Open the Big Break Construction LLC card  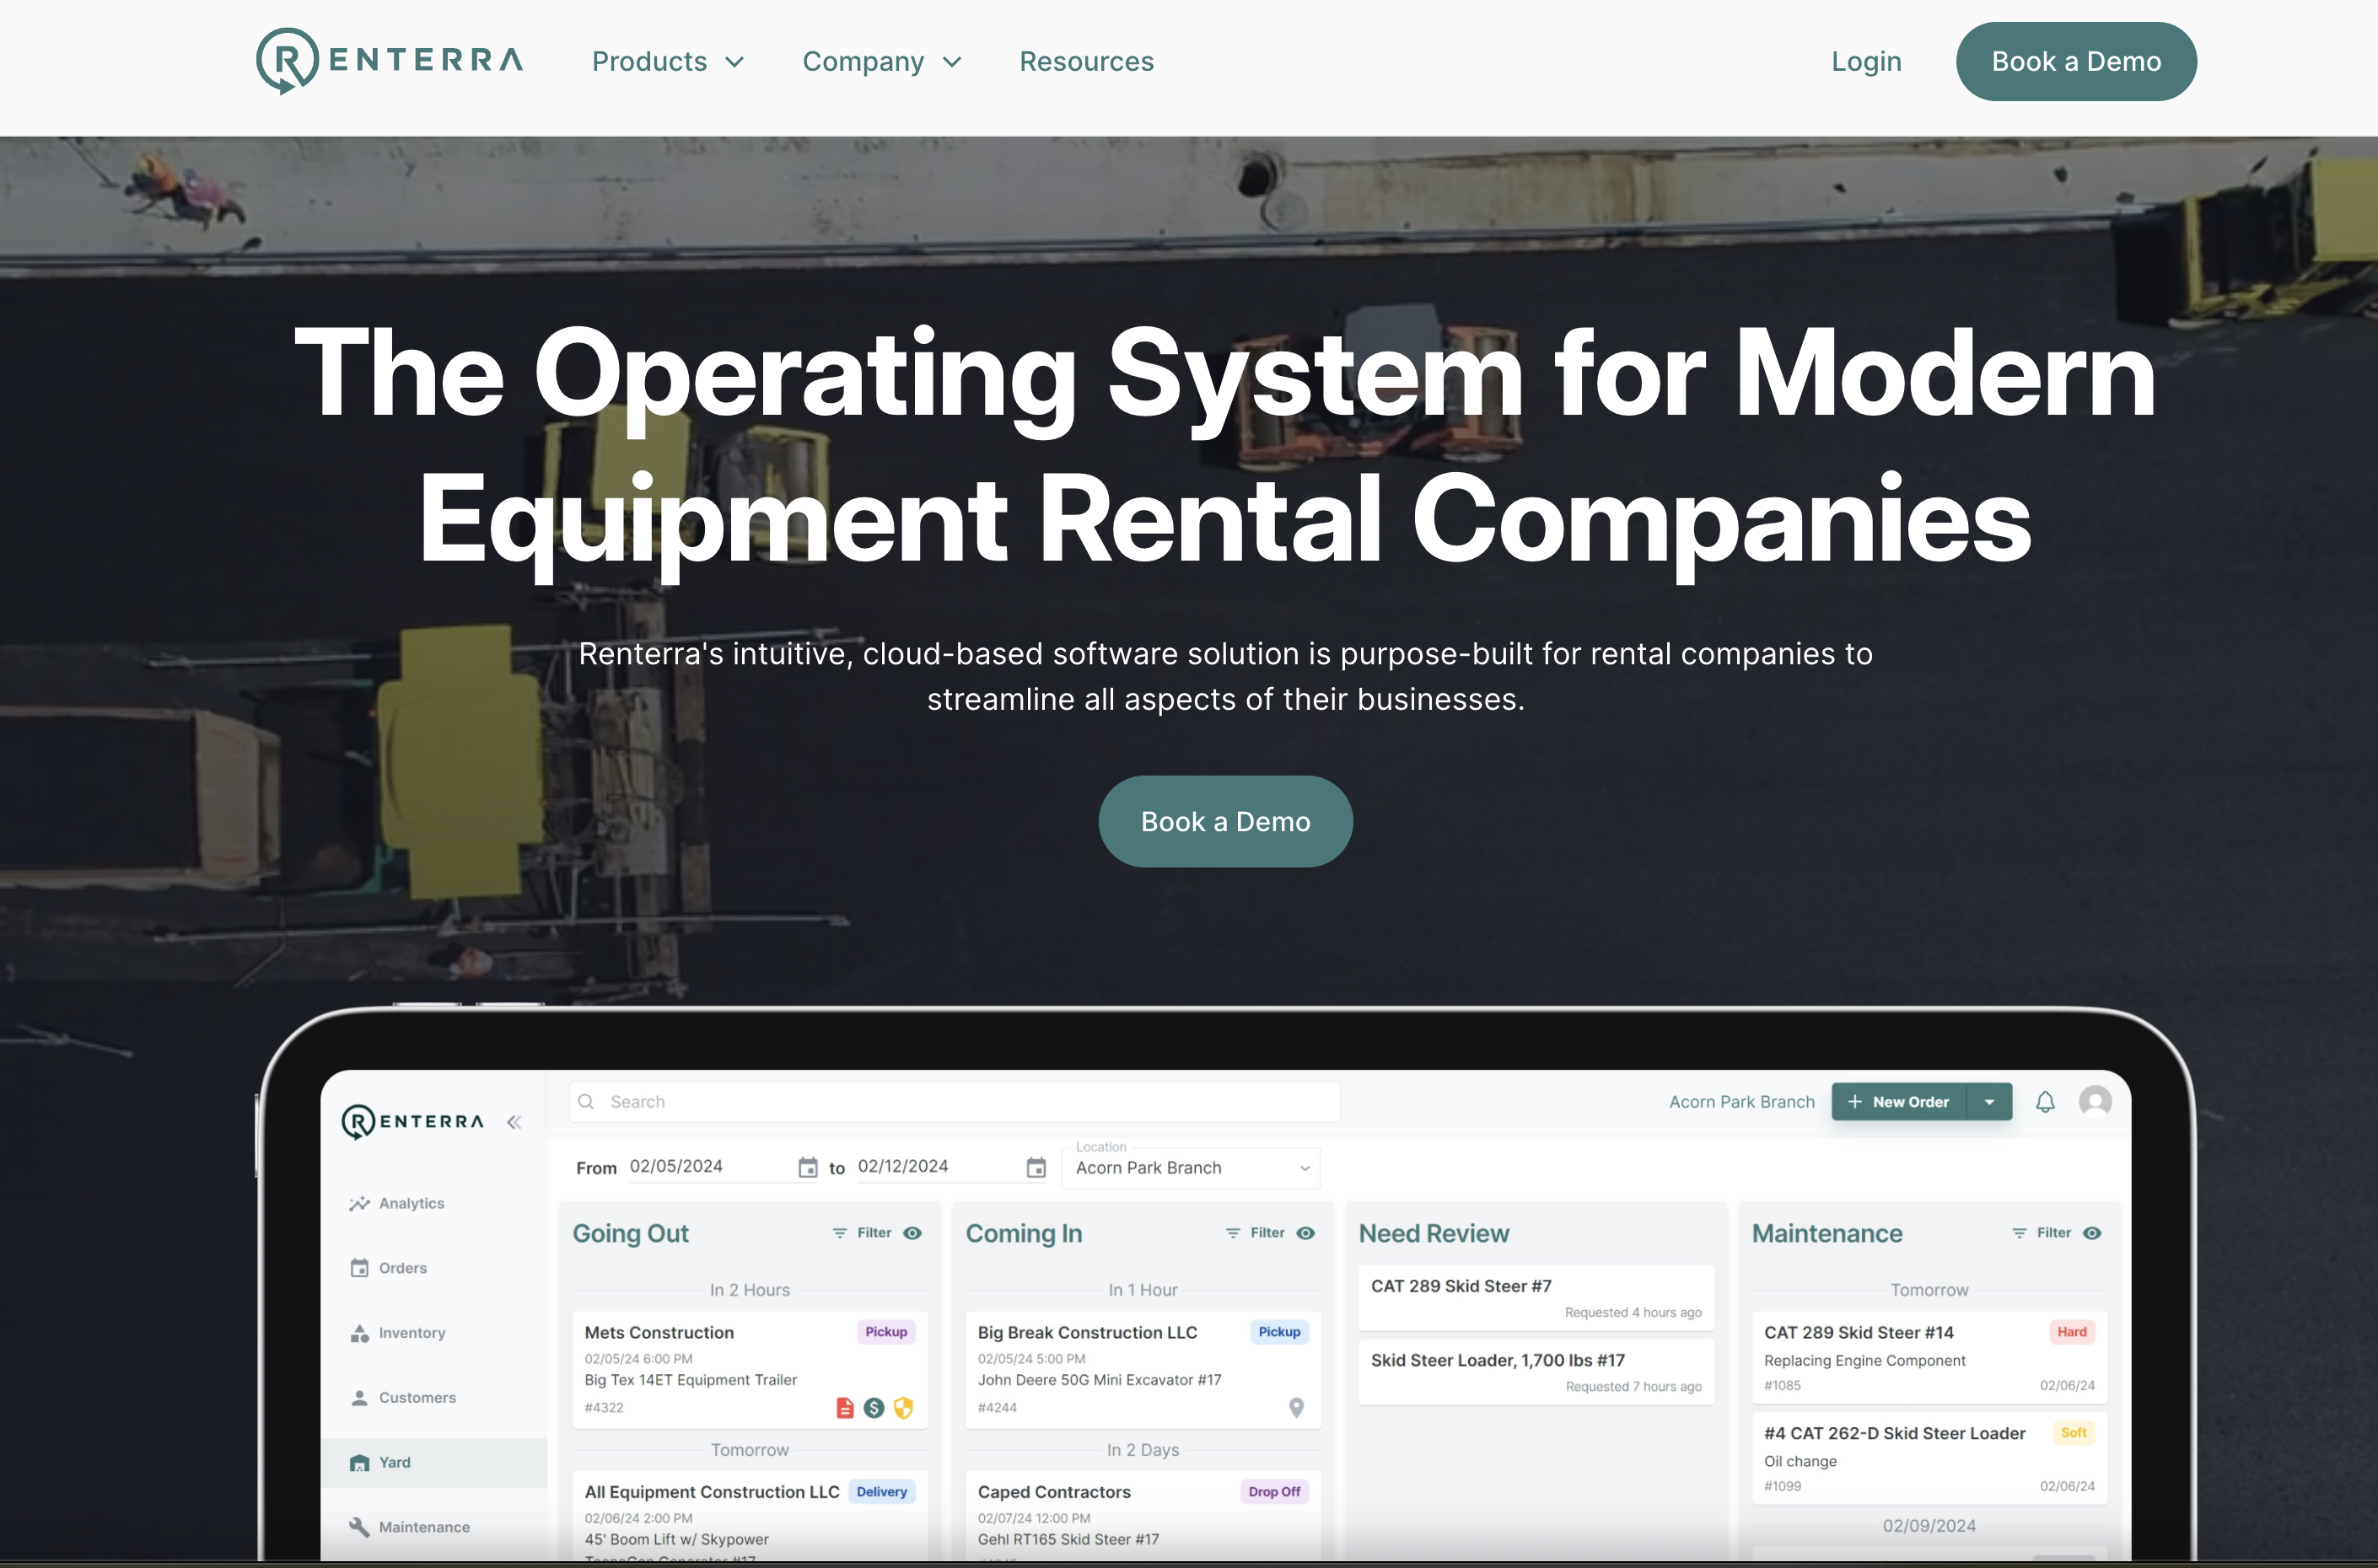click(x=1142, y=1369)
